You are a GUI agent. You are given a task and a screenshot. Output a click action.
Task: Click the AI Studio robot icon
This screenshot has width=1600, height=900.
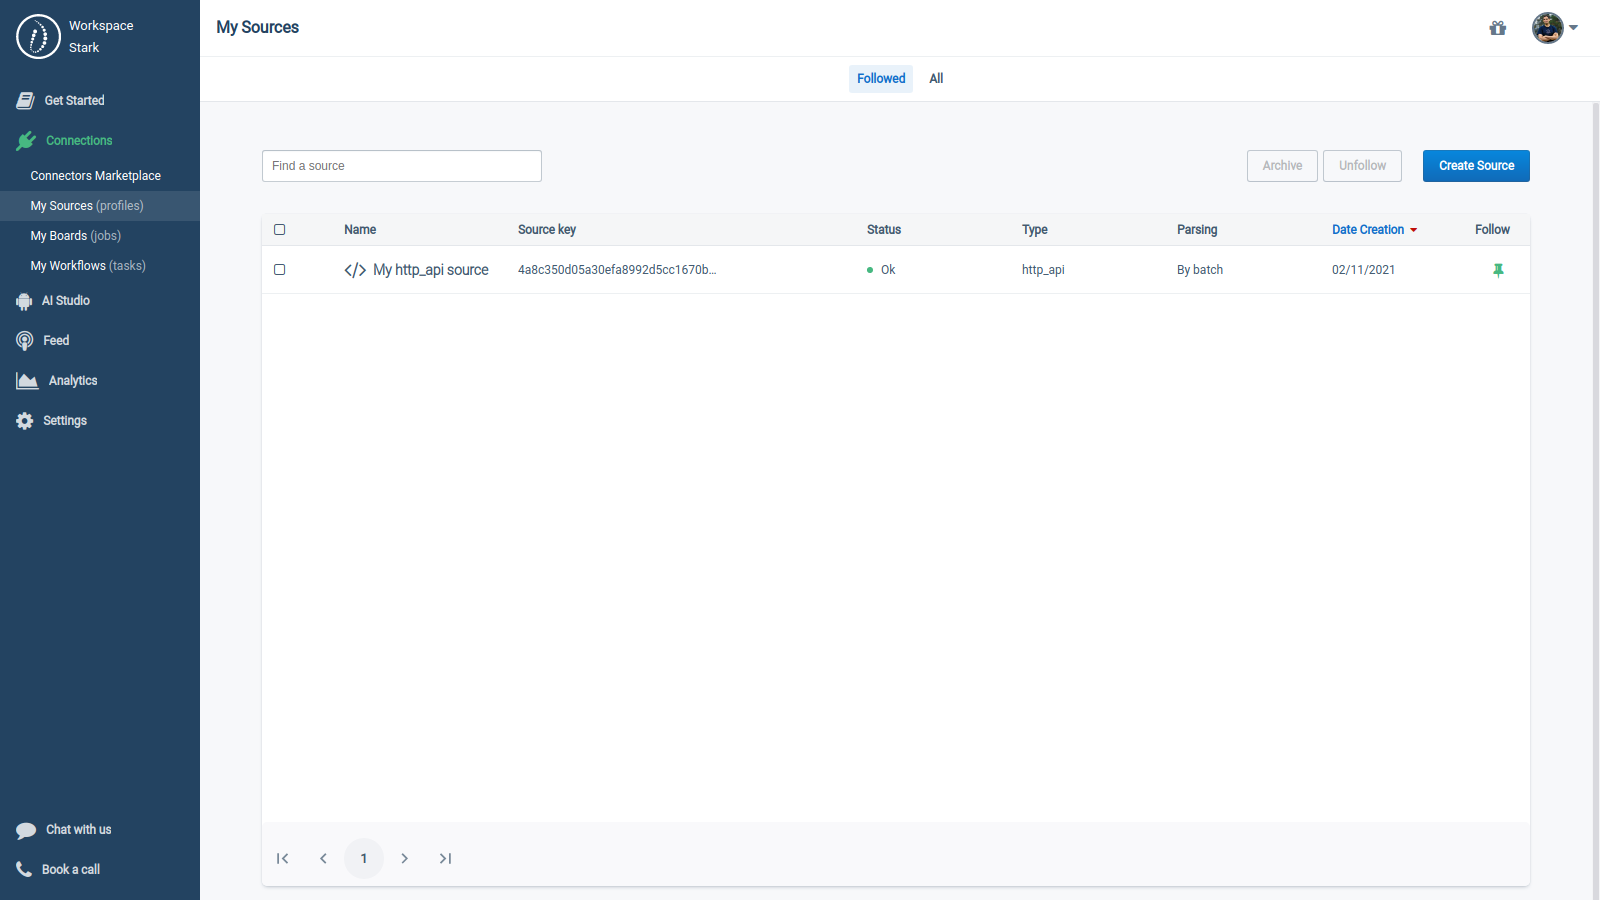click(24, 301)
